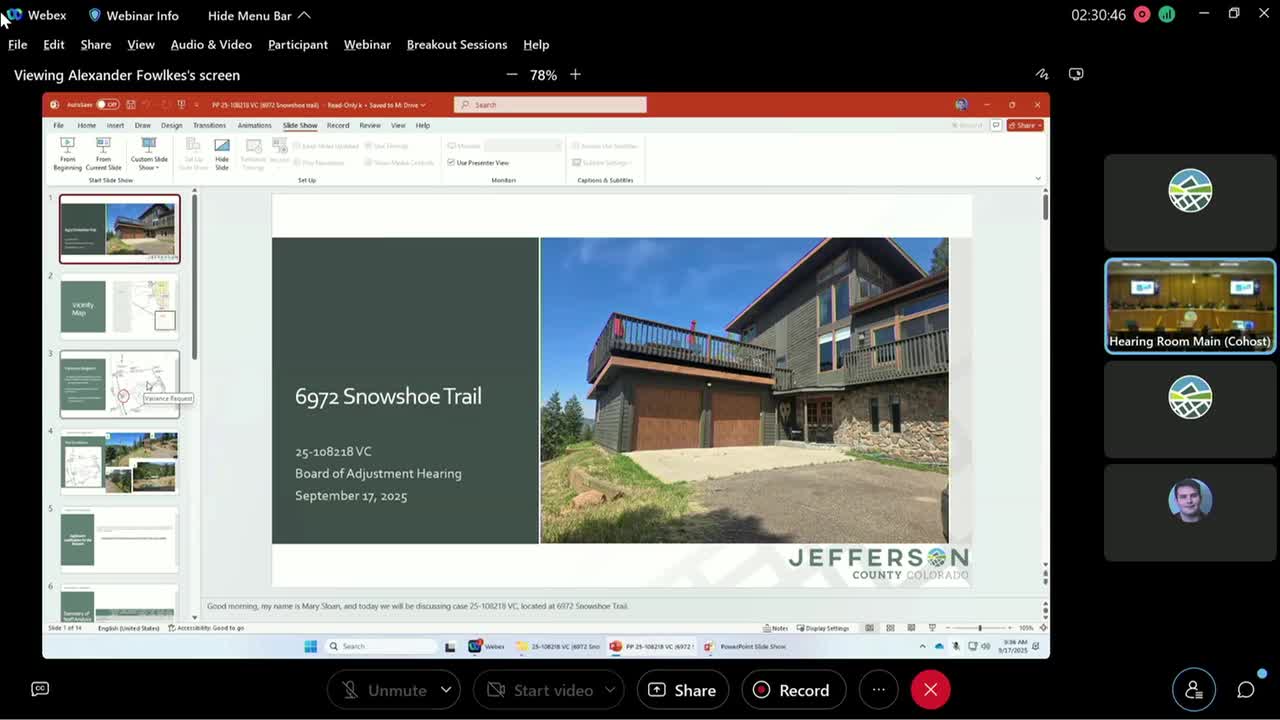Zoom out the shared screen view

point(512,75)
